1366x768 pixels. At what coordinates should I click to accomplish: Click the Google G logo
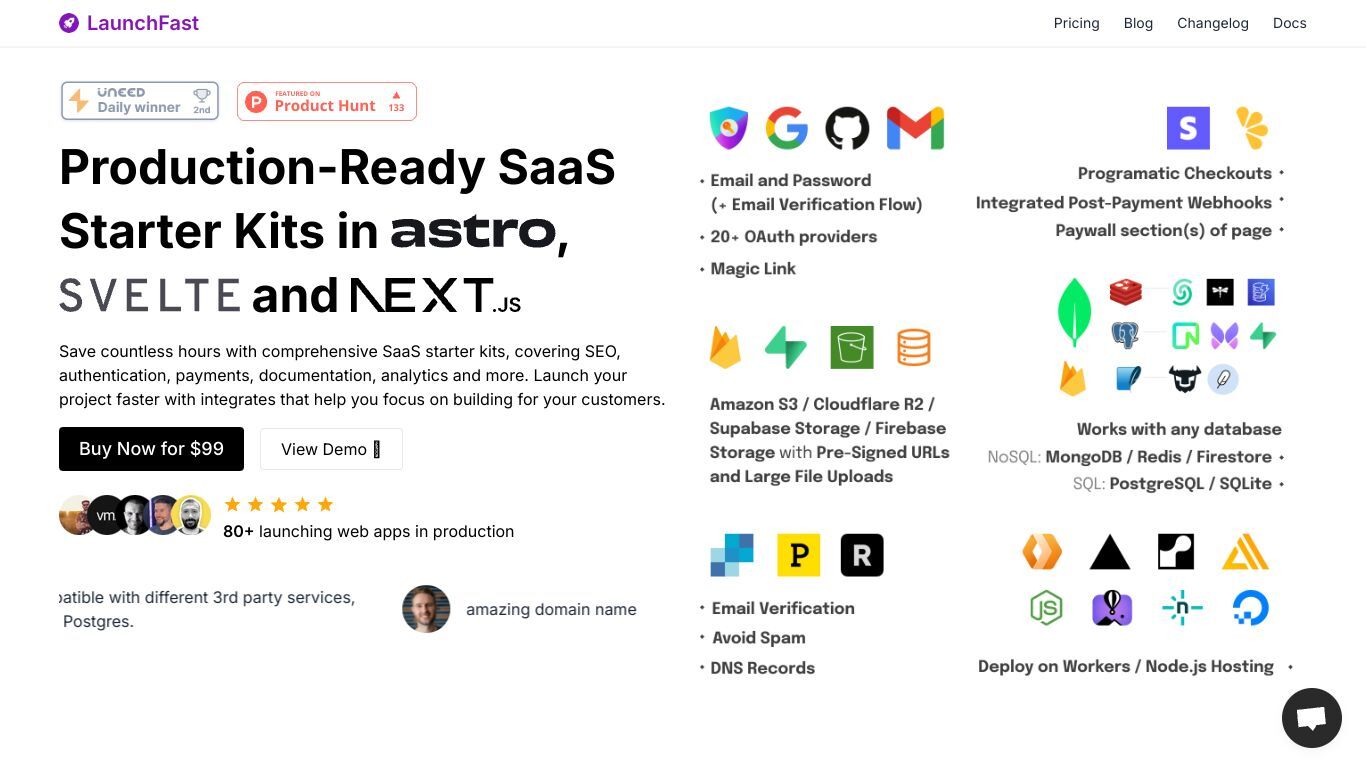pyautogui.click(x=787, y=128)
